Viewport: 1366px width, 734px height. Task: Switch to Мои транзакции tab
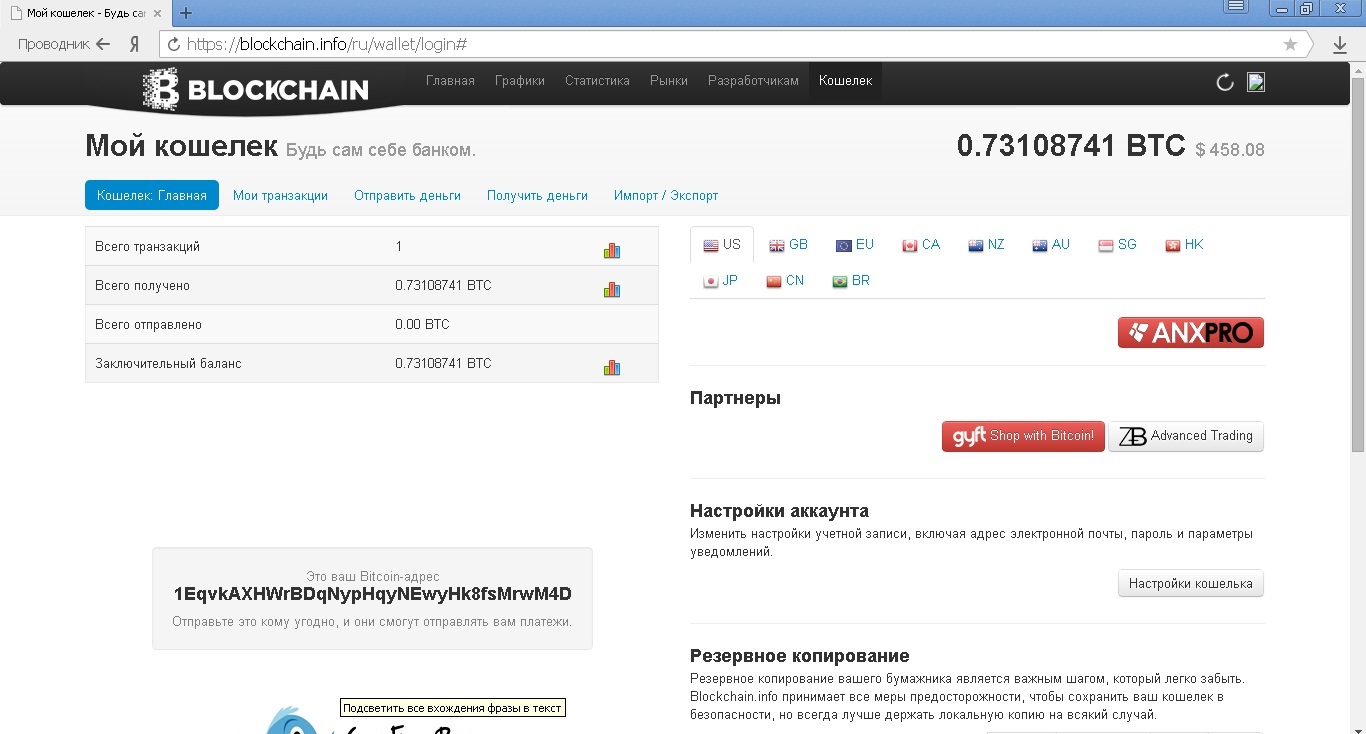280,195
